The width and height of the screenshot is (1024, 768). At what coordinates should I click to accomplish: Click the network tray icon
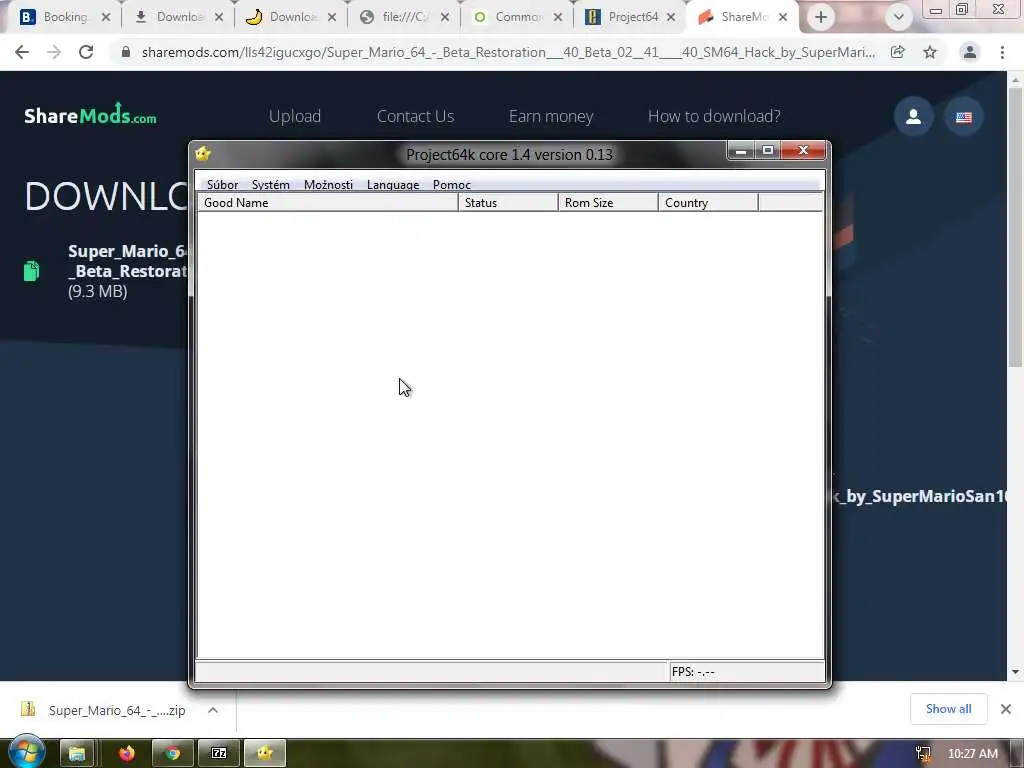click(x=923, y=754)
